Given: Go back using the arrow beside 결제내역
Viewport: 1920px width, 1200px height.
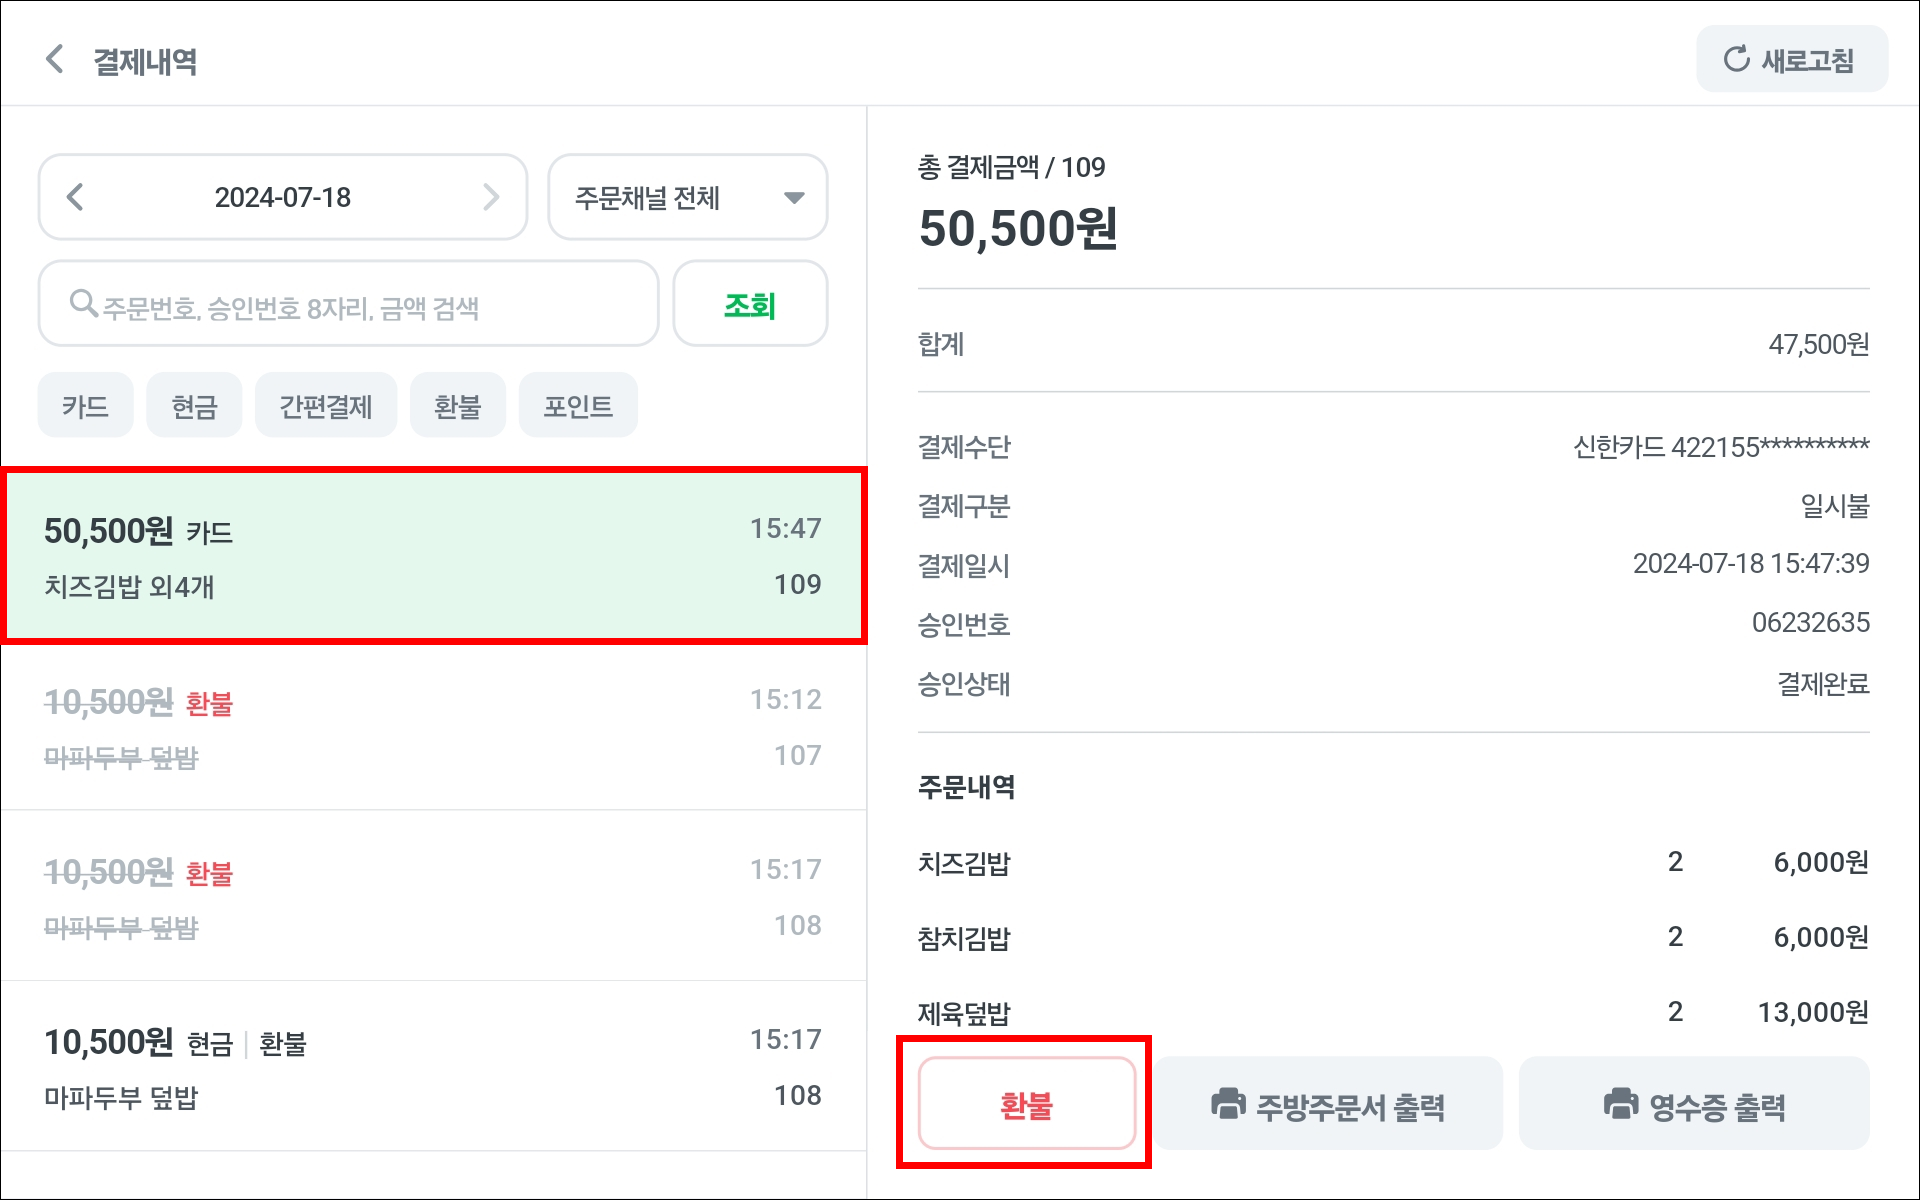Looking at the screenshot, I should (55, 59).
